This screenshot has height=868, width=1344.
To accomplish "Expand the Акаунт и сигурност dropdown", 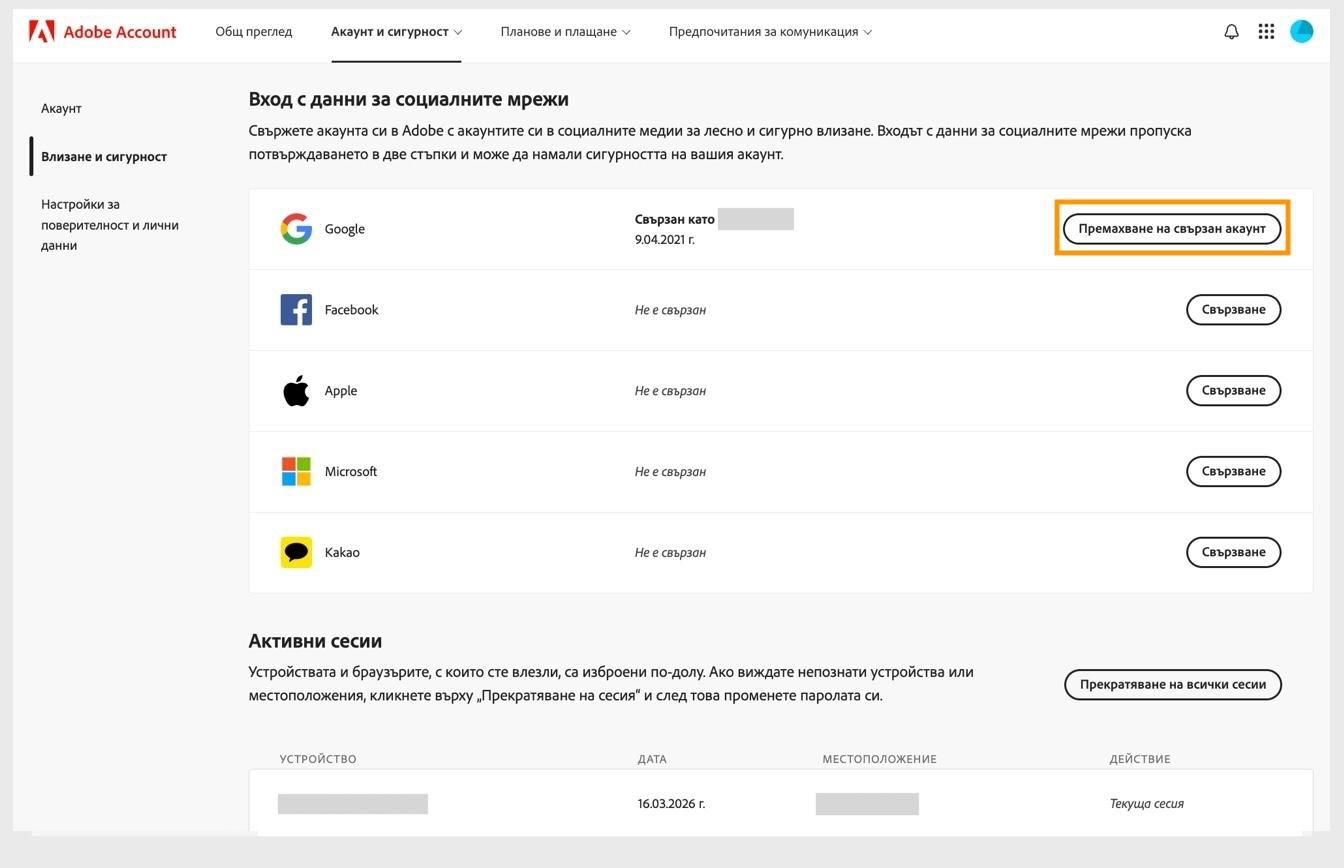I will click(x=396, y=31).
